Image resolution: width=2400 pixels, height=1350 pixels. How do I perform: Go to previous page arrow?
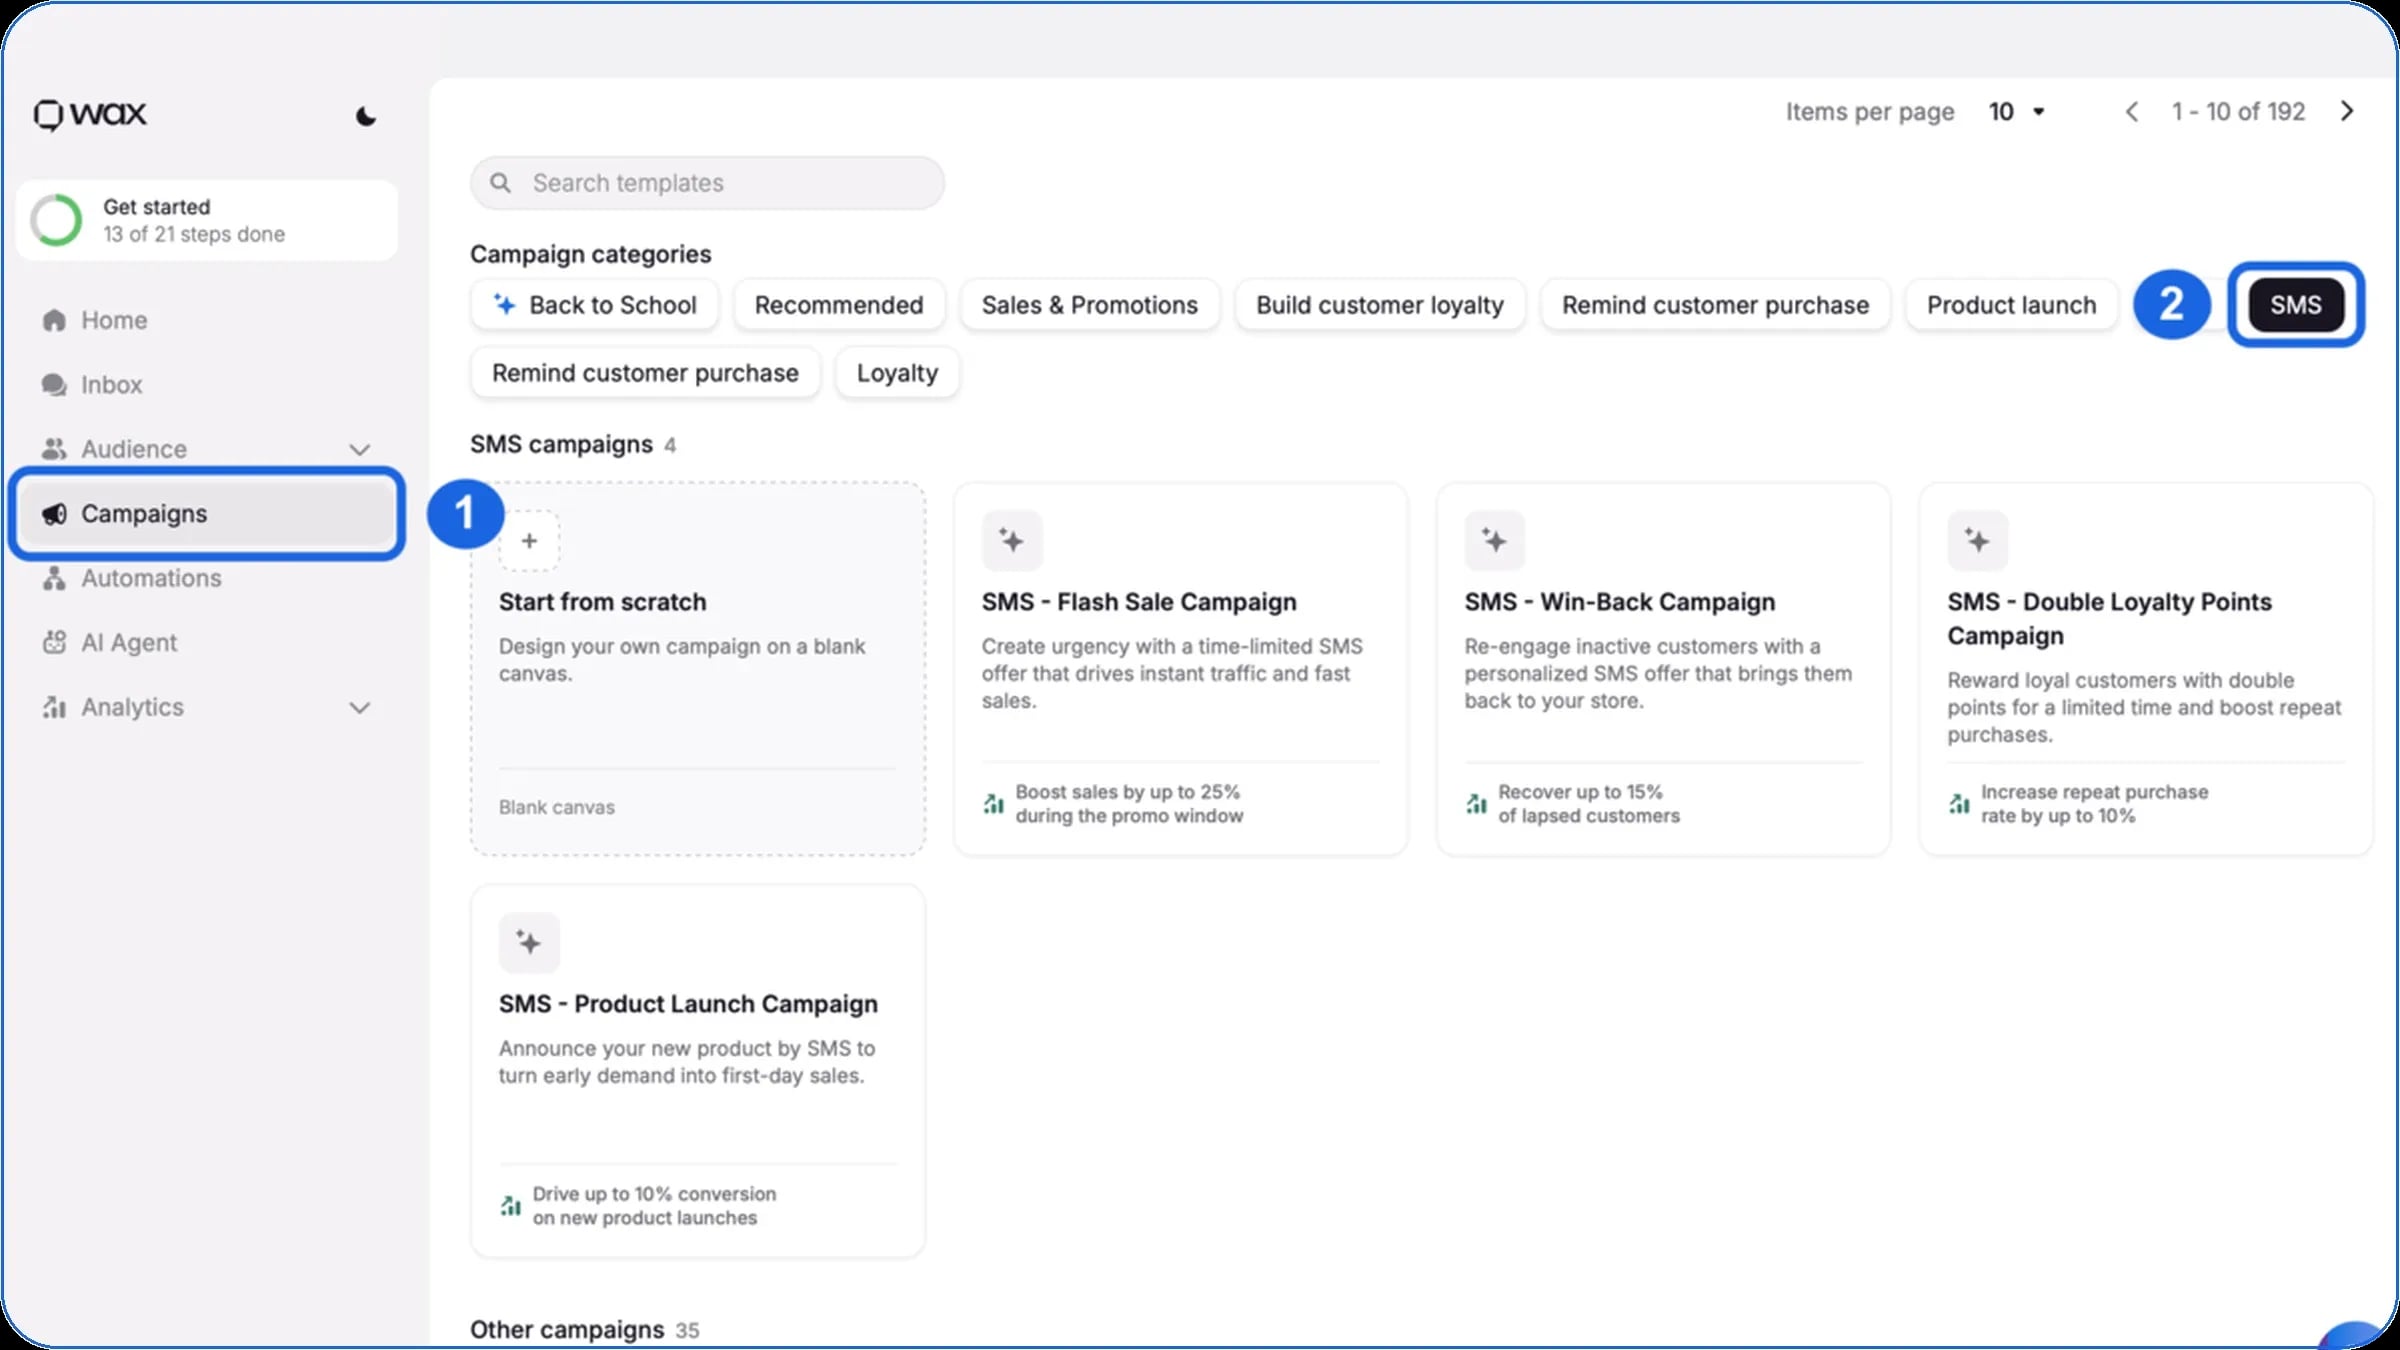pos(2131,112)
